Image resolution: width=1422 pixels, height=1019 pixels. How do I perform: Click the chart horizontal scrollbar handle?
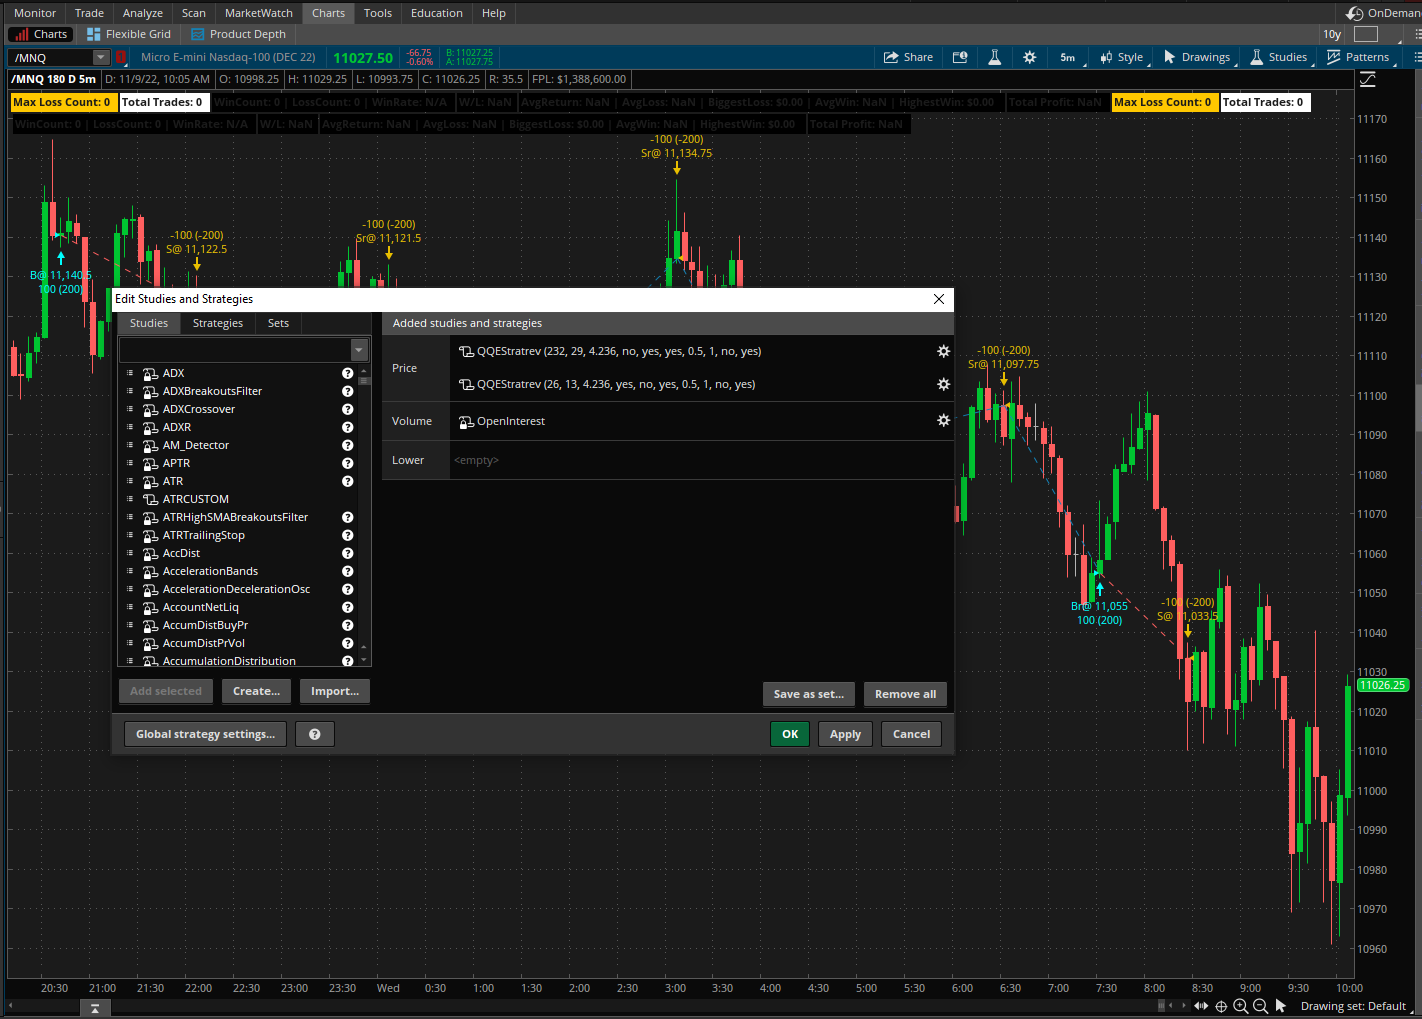(x=1162, y=1006)
